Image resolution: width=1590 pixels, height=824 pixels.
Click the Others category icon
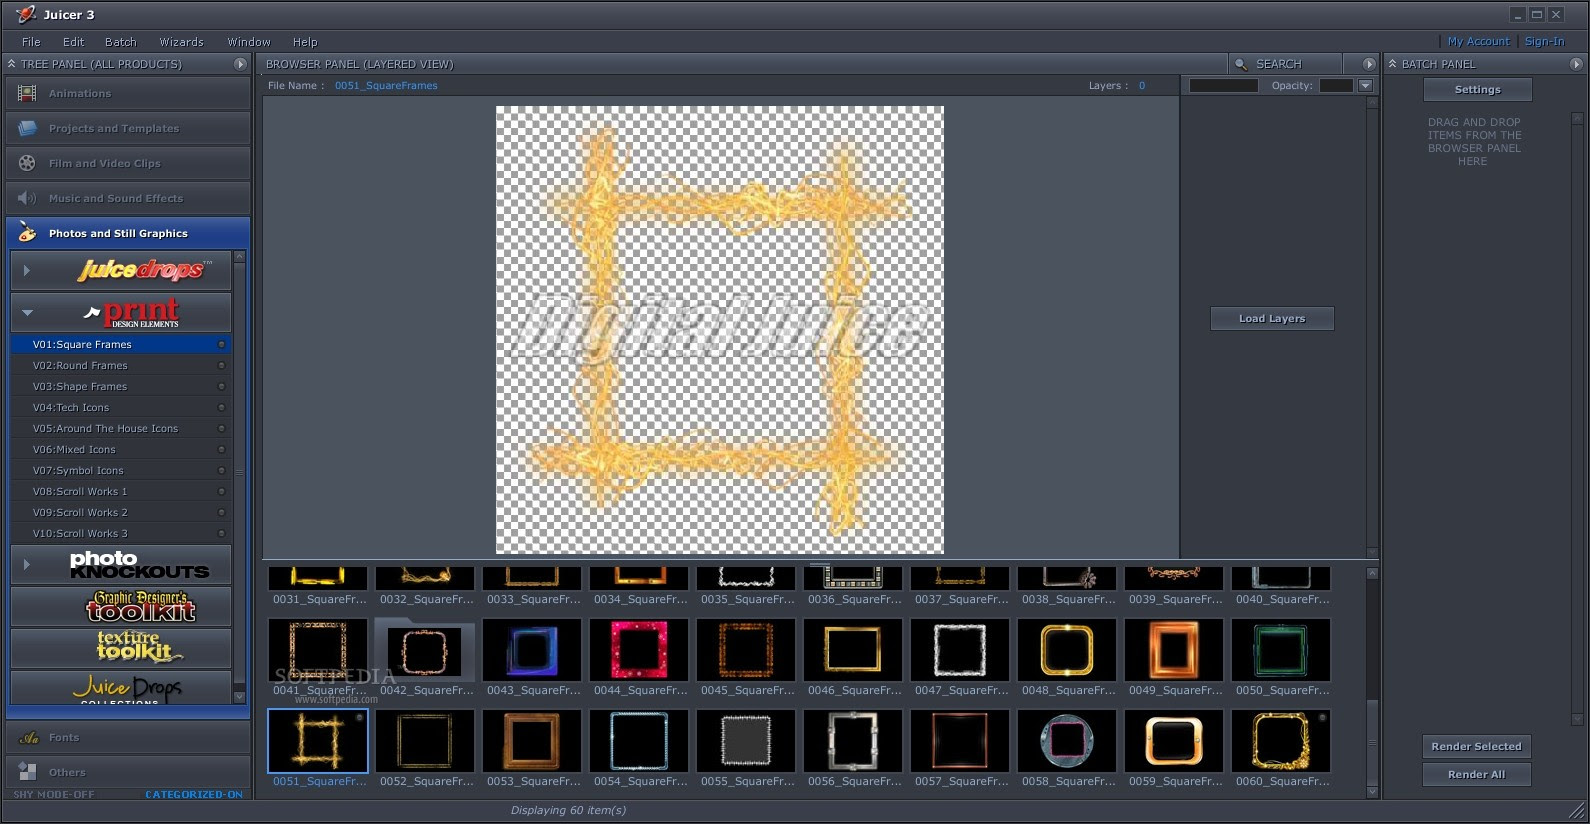(x=27, y=771)
